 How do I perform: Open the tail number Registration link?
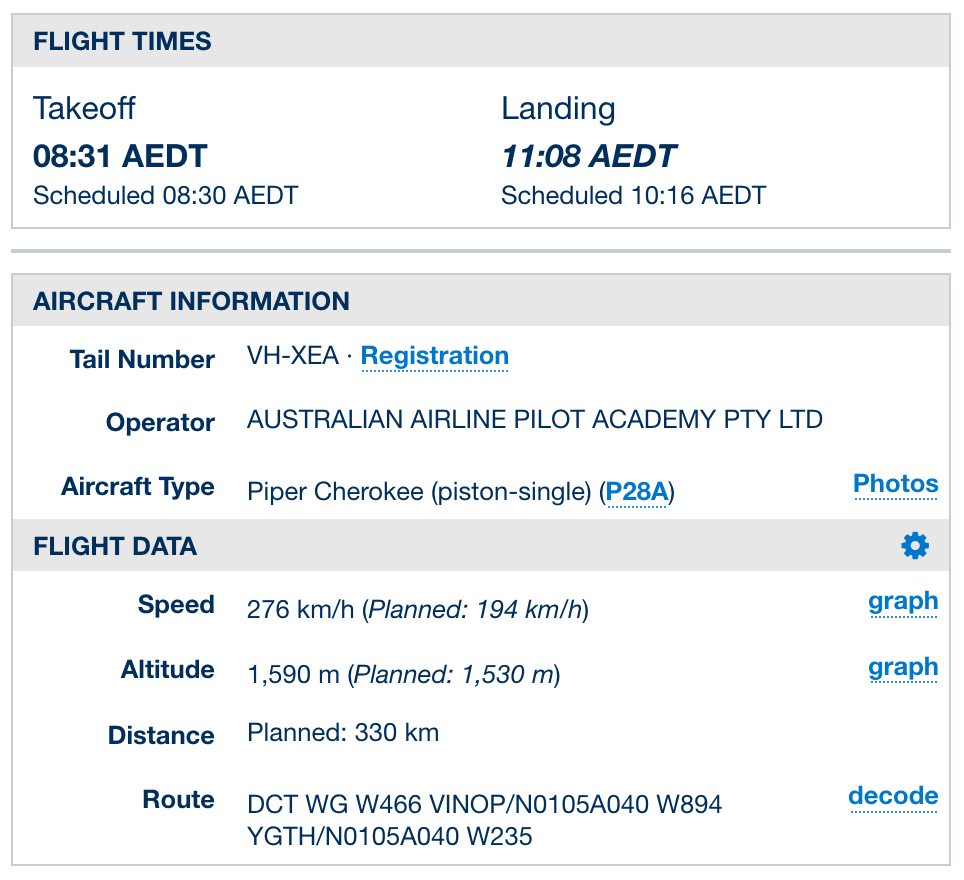[x=434, y=357]
